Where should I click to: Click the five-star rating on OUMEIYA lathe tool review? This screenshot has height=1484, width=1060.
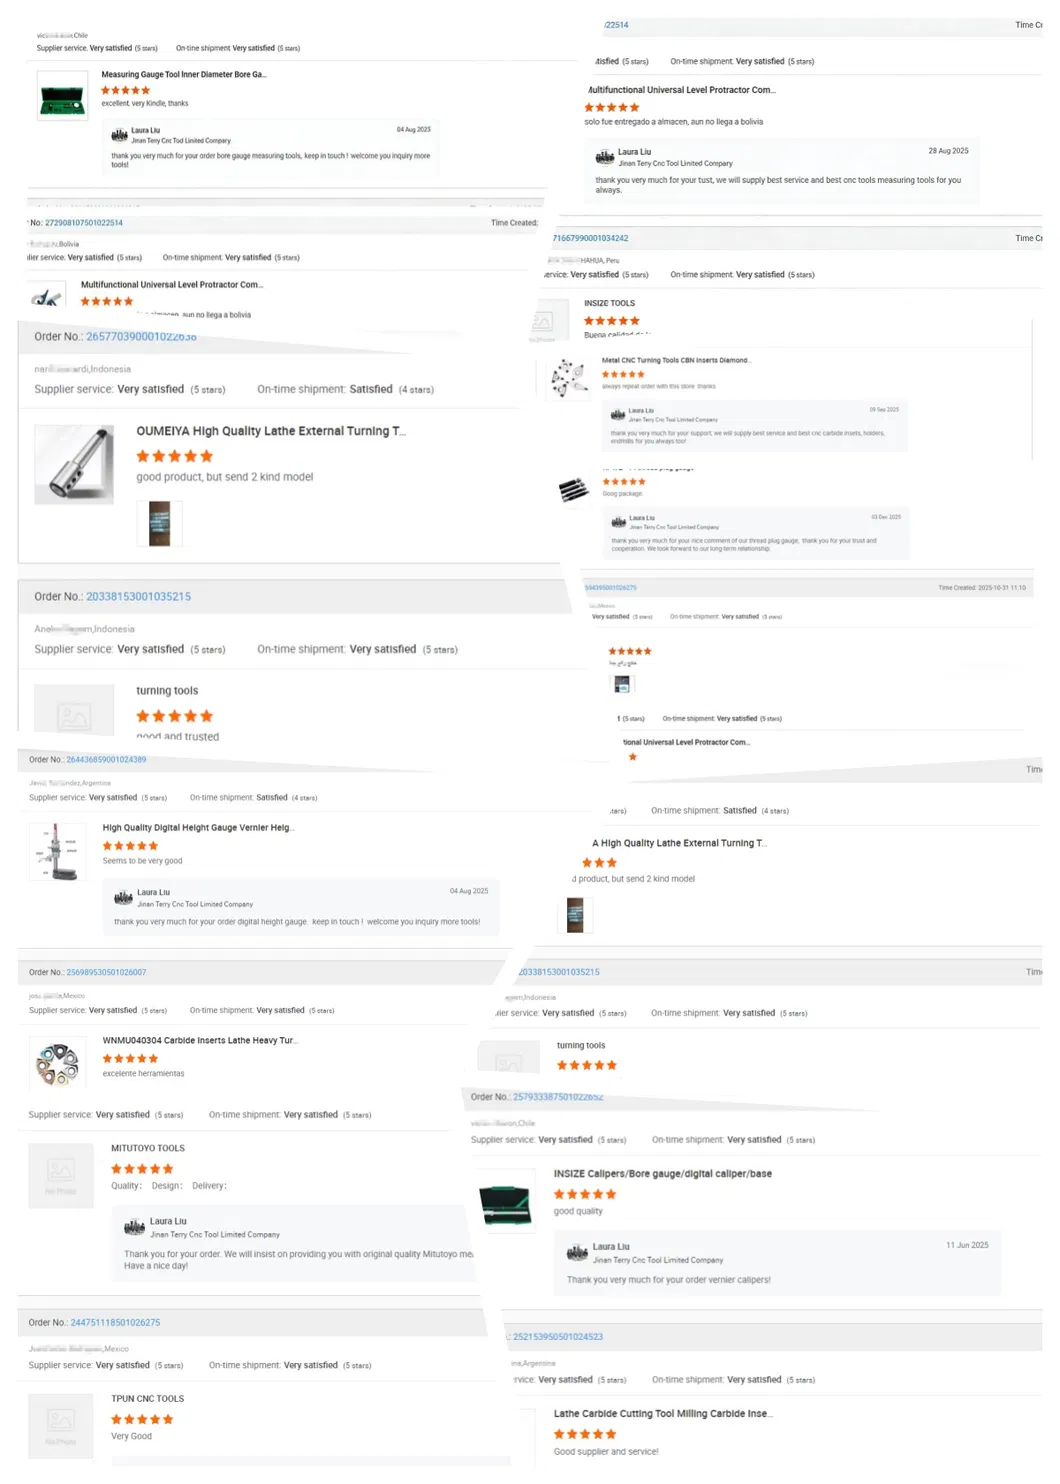[x=174, y=455]
